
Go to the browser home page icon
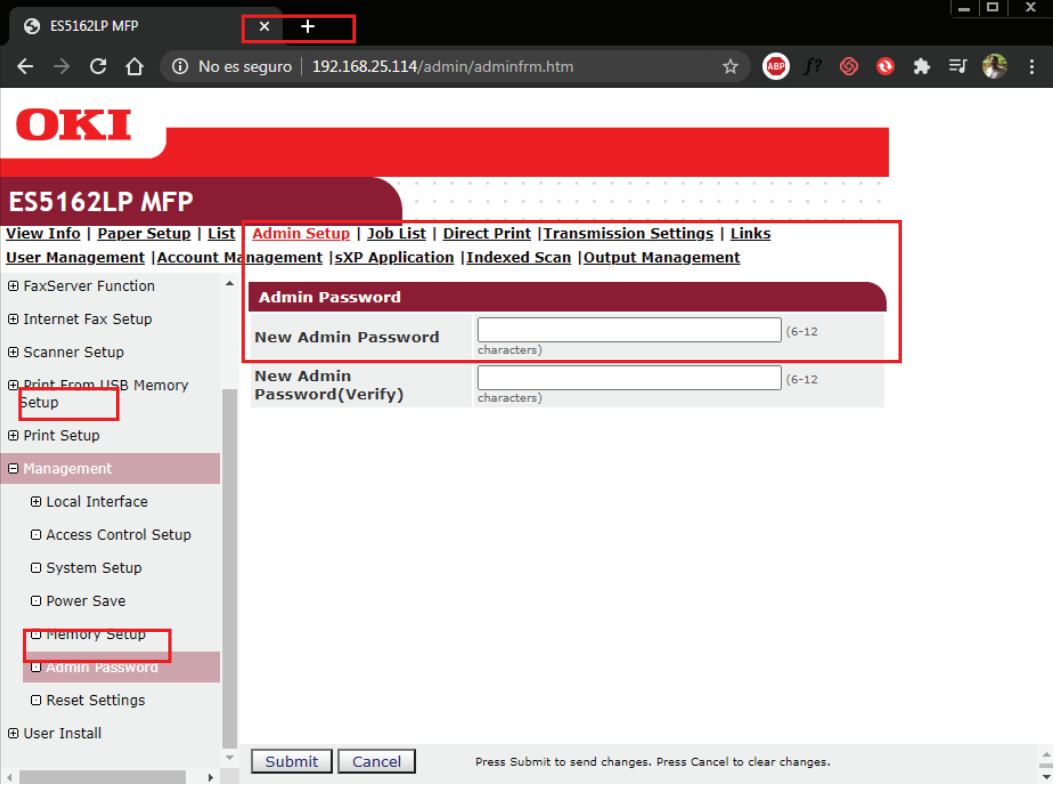tap(135, 67)
